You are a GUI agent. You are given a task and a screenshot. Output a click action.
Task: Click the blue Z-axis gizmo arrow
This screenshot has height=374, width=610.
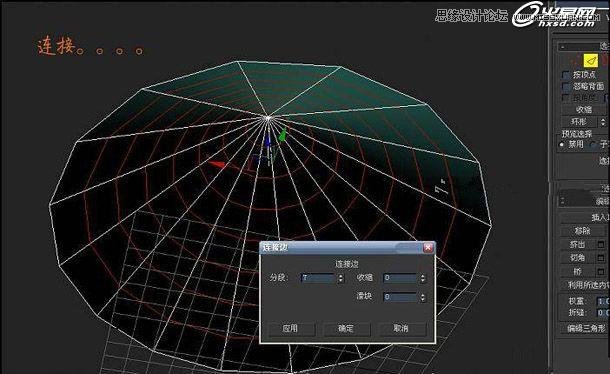[268, 142]
